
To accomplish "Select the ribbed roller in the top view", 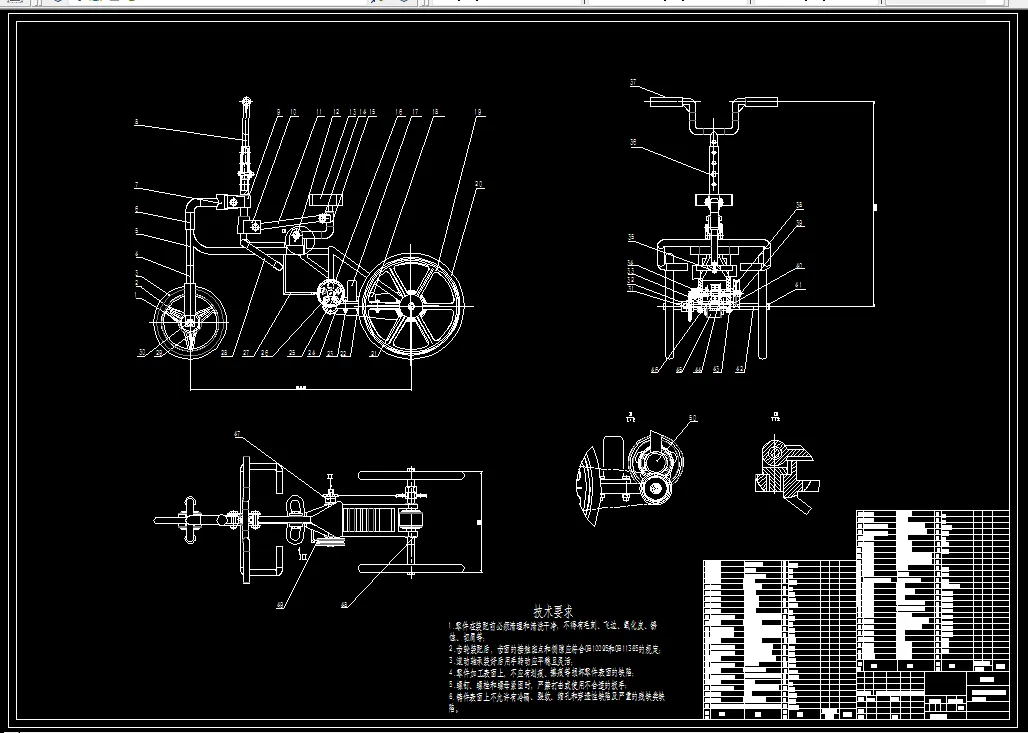I will 368,521.
